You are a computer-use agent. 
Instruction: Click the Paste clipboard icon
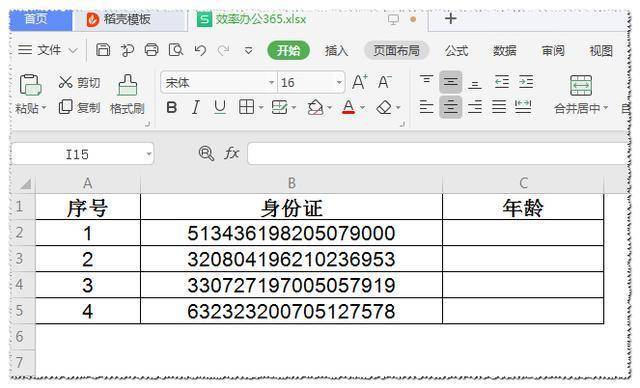(x=30, y=85)
